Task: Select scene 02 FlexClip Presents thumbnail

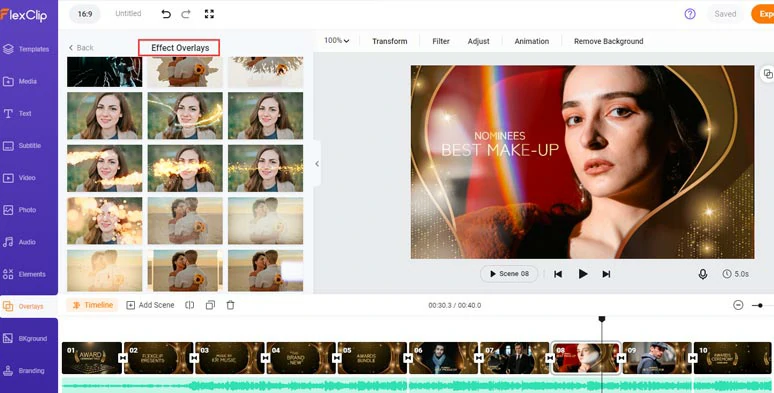Action: coord(158,358)
